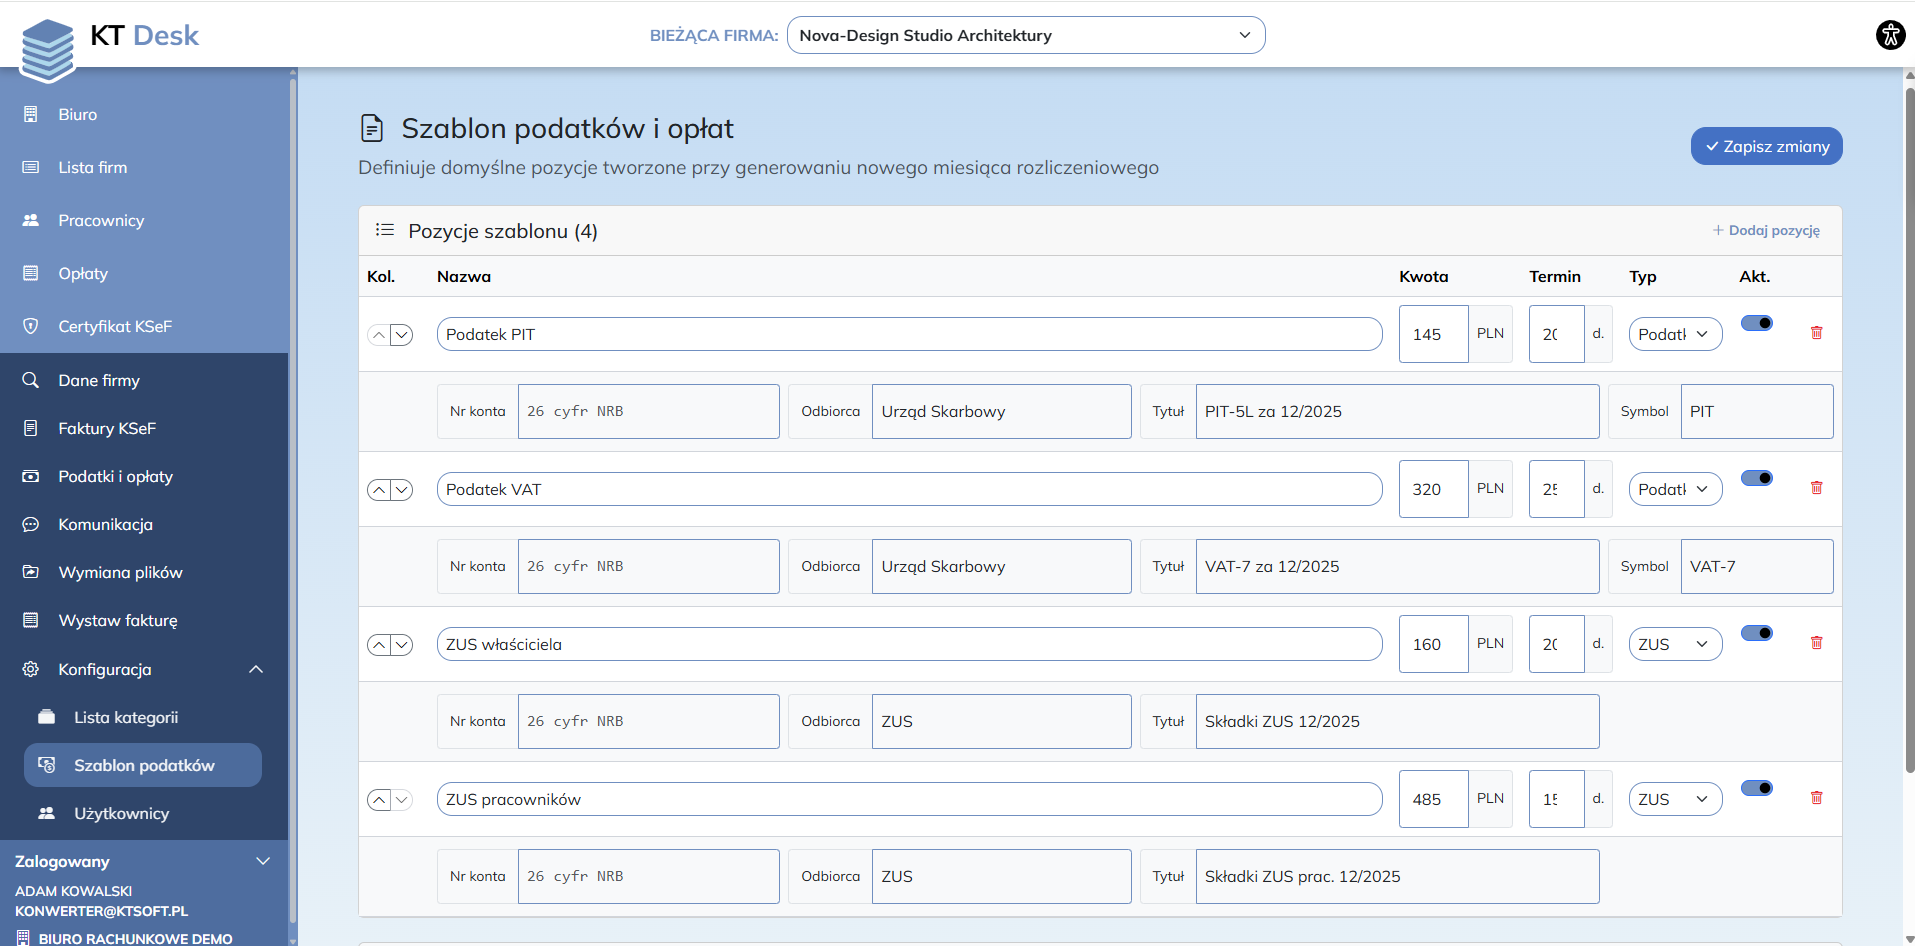Image resolution: width=1915 pixels, height=946 pixels.
Task: Toggle active switch for Podatek PIT
Action: point(1757,323)
